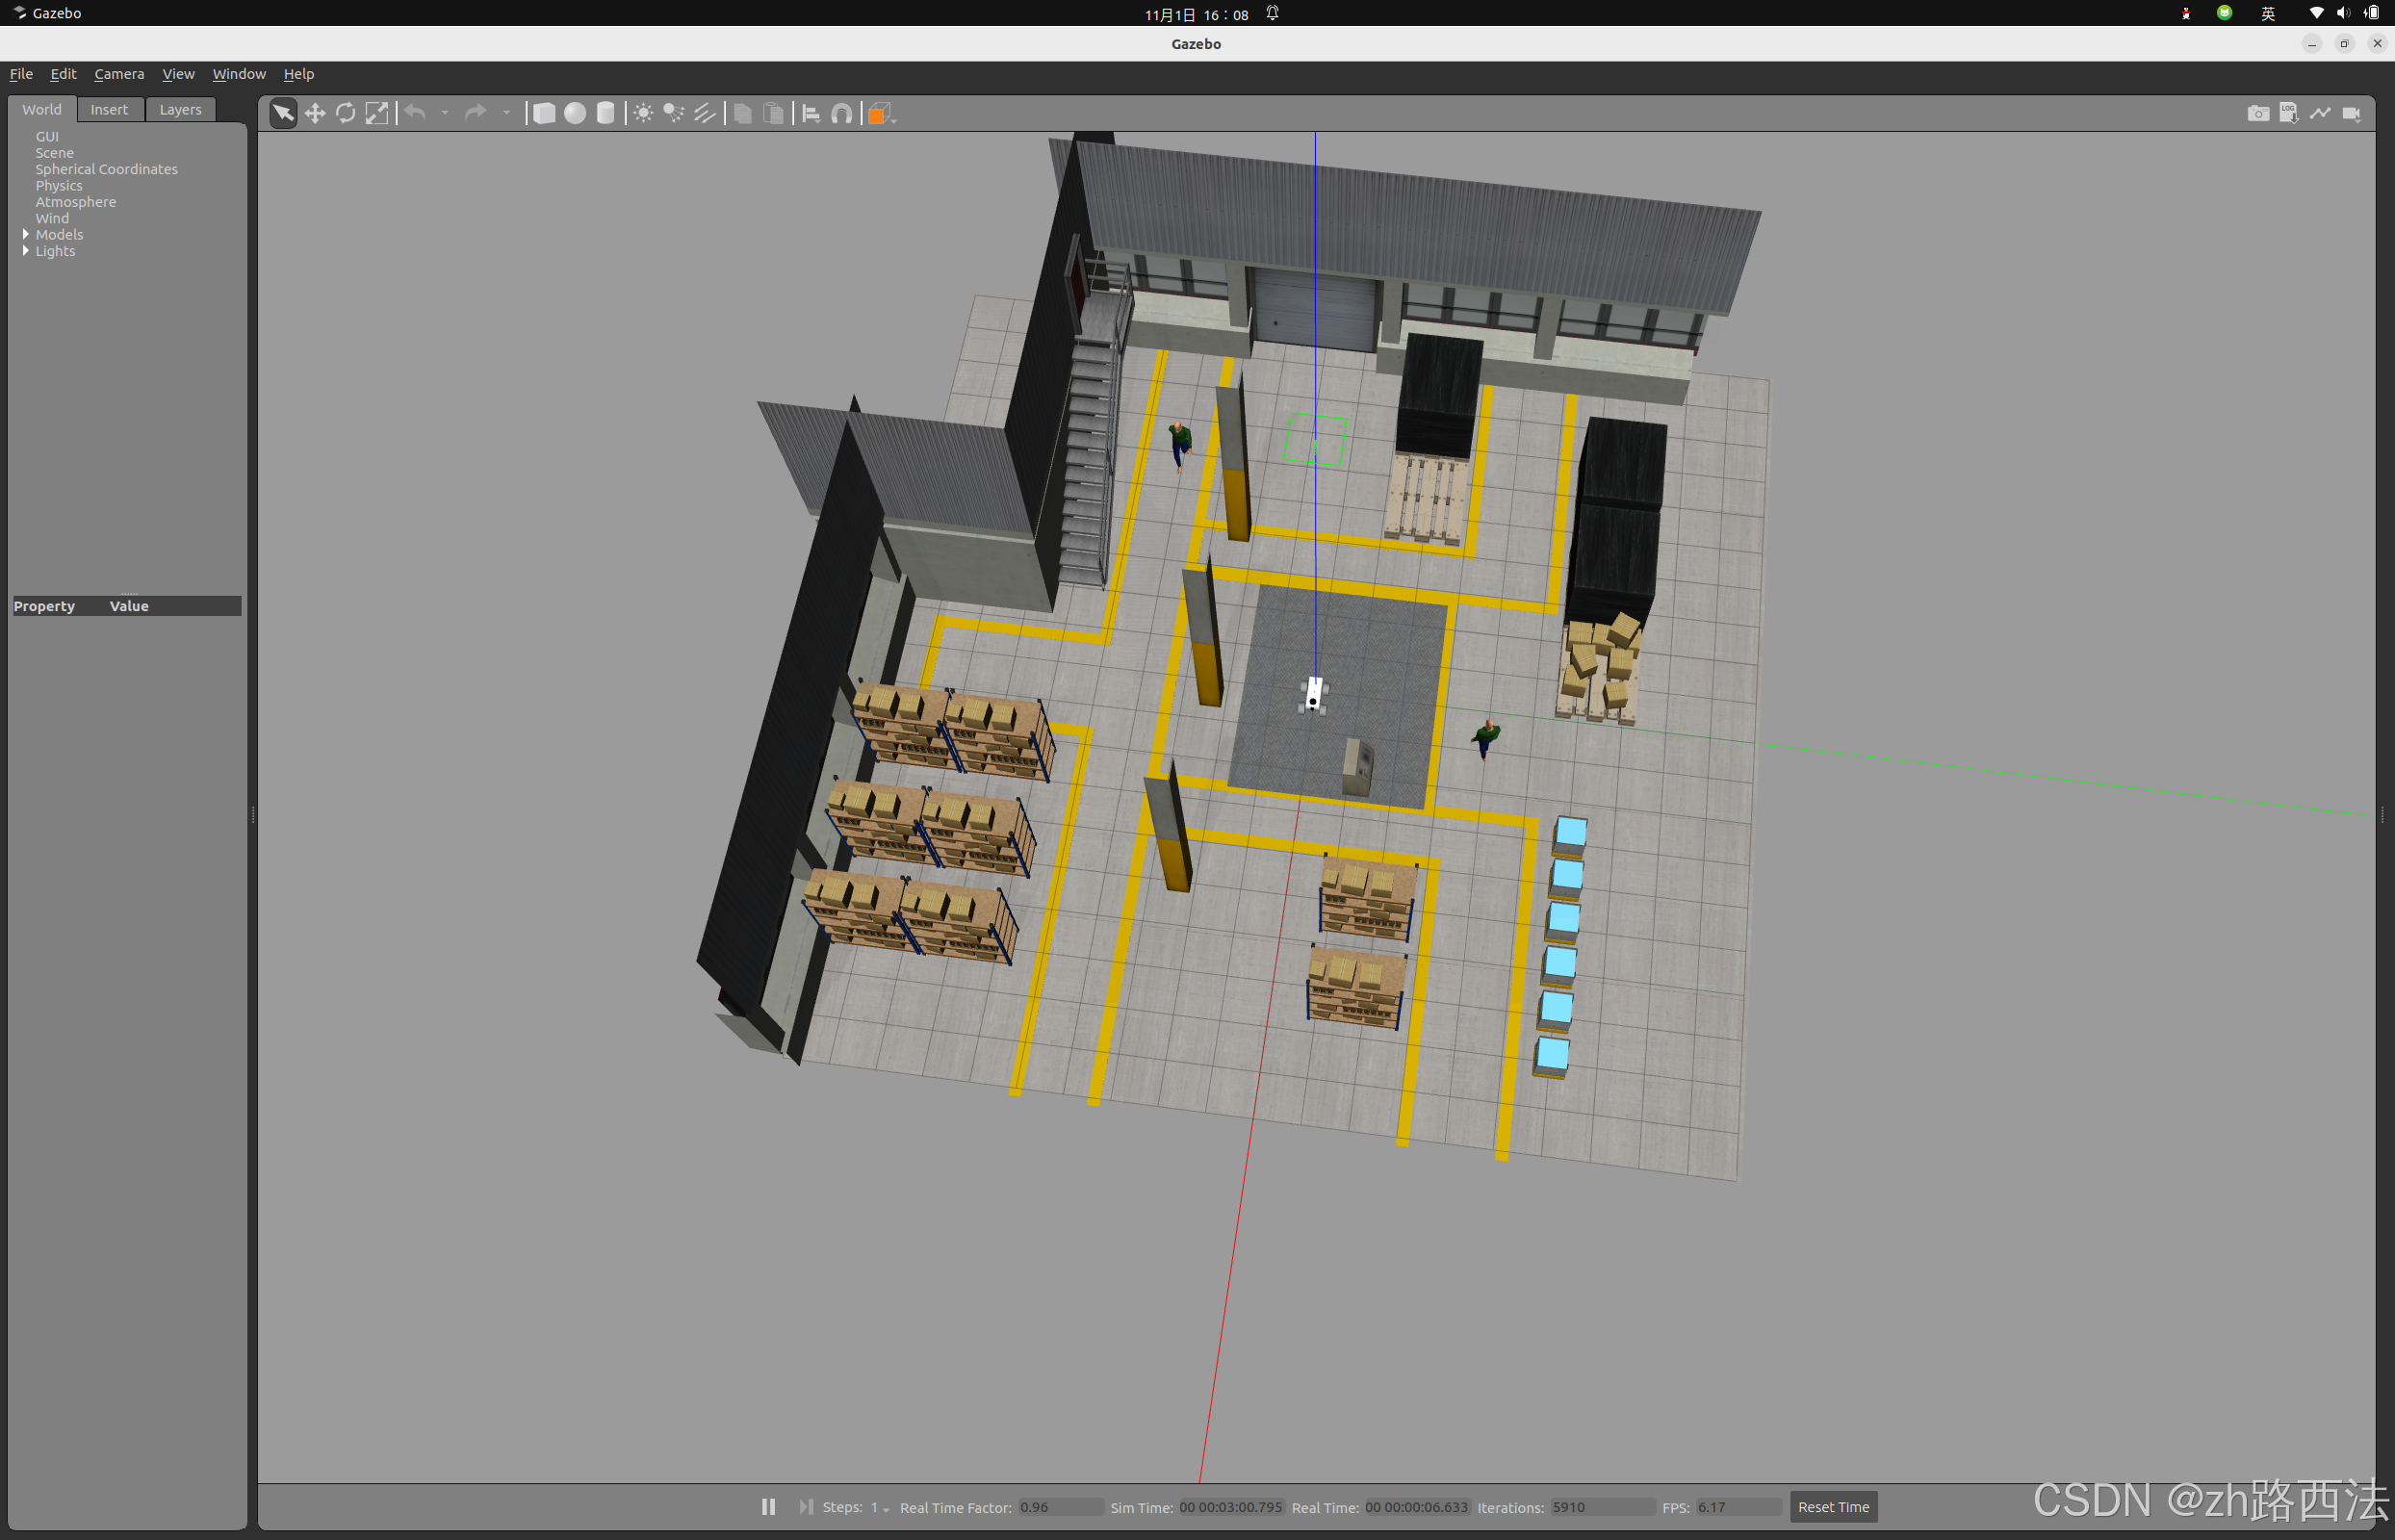Viewport: 2395px width, 1540px height.
Task: Select the Rotate mode tool
Action: point(346,113)
